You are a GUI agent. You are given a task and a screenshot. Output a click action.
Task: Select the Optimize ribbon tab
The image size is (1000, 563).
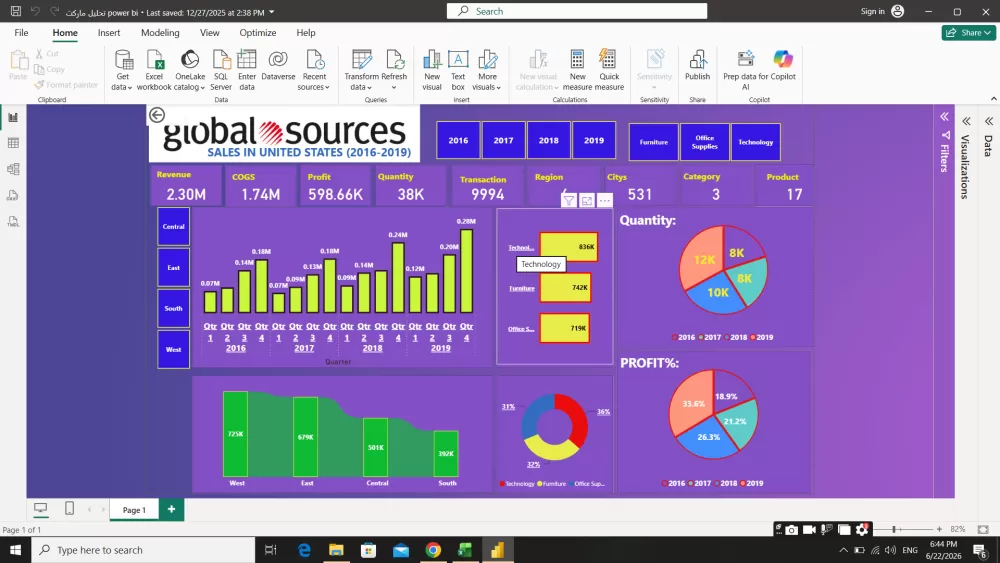pos(258,33)
